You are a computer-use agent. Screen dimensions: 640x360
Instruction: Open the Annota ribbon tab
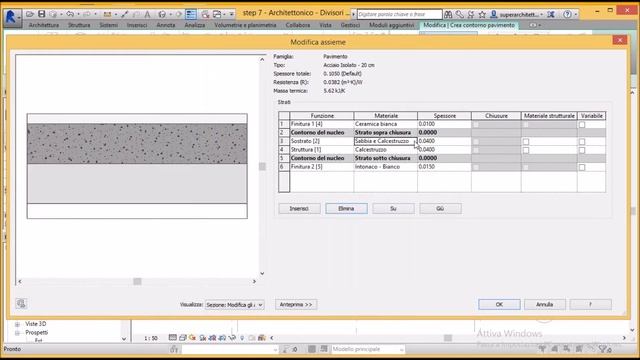(166, 25)
